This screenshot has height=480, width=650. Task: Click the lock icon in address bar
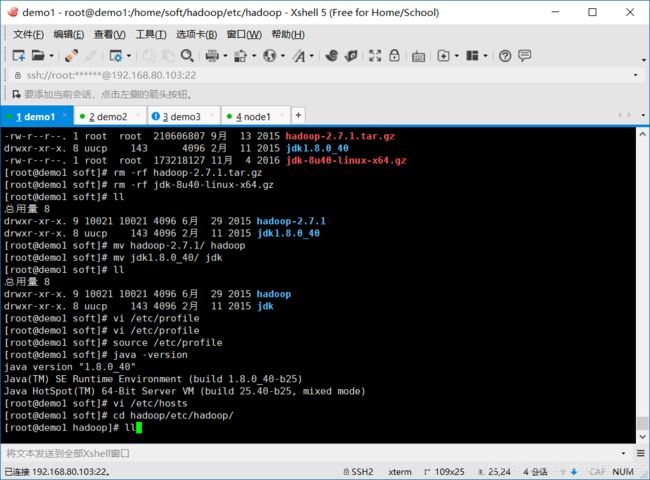(x=18, y=75)
